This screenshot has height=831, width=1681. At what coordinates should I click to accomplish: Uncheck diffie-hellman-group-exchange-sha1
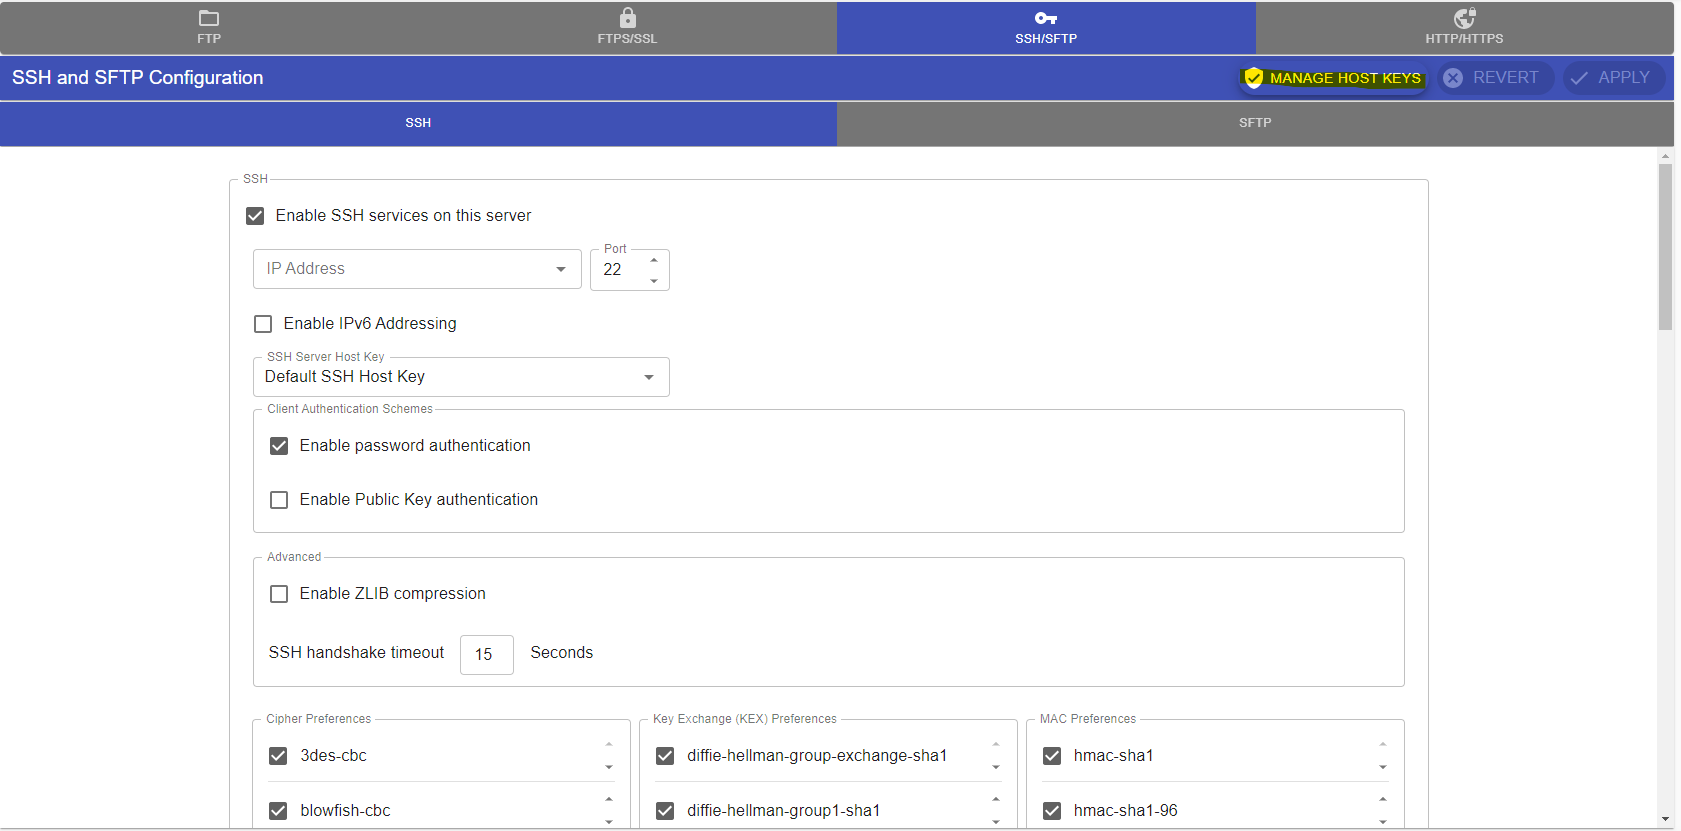(665, 756)
